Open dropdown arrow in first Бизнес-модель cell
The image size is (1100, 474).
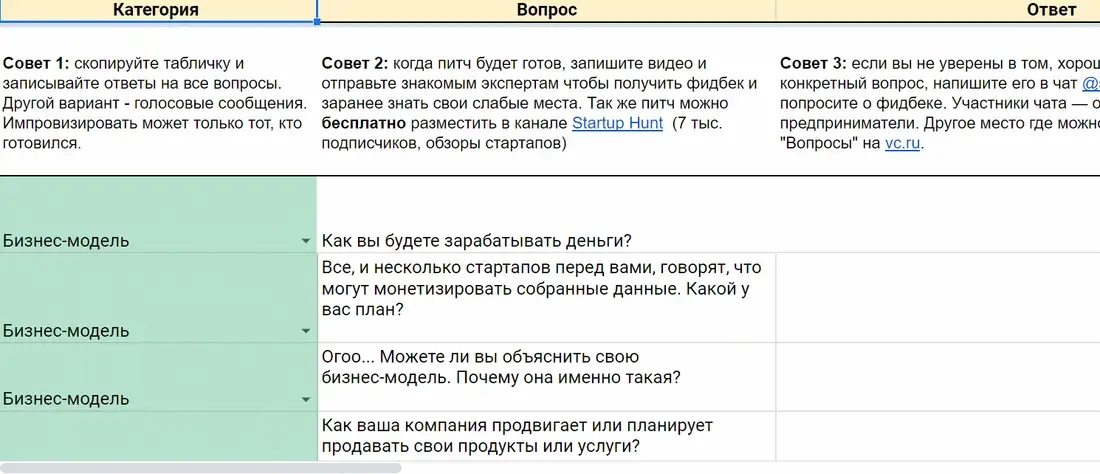click(306, 241)
